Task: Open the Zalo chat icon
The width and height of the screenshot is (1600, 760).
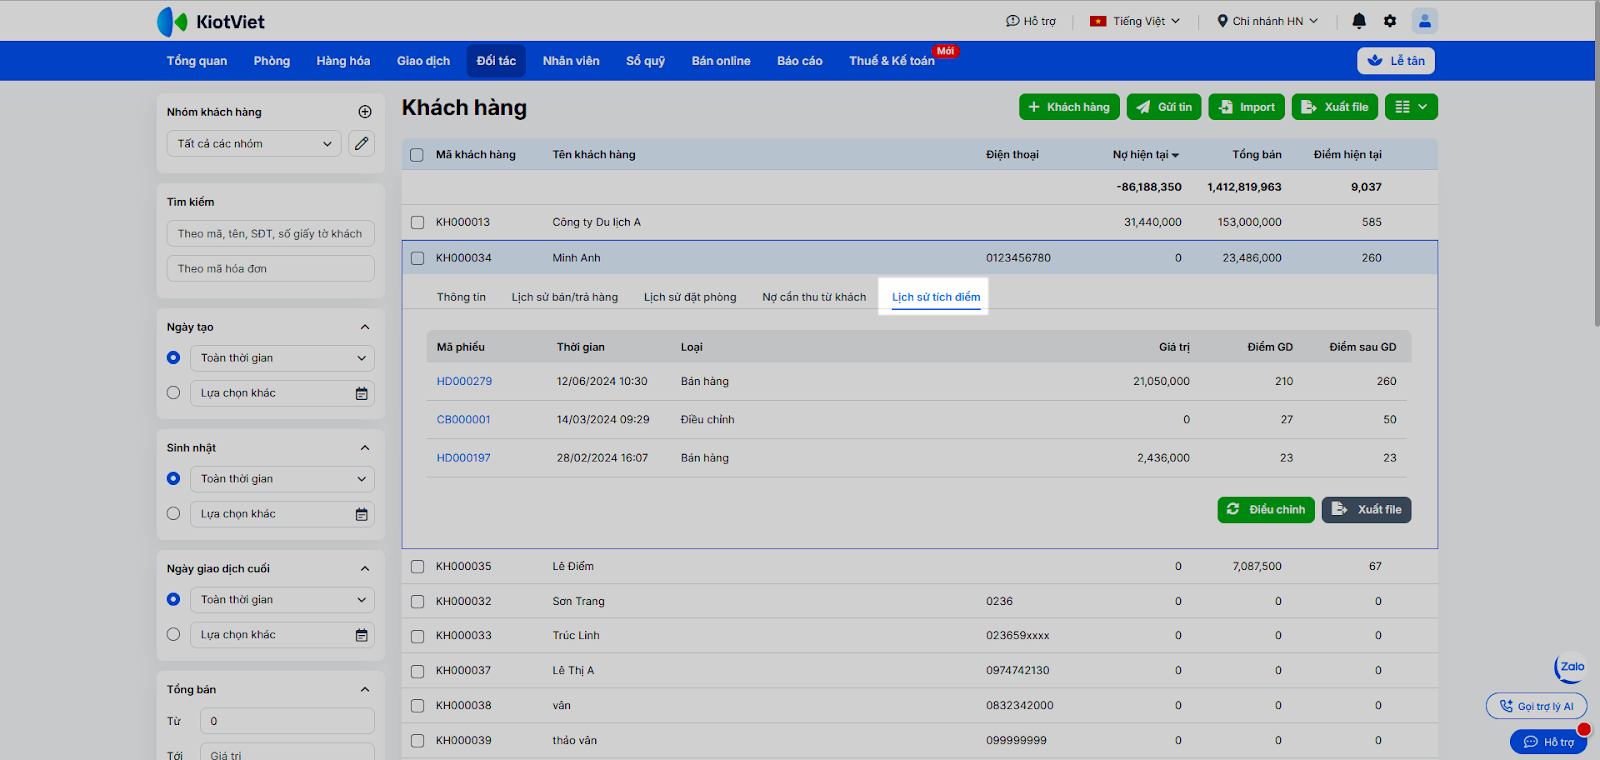Action: coord(1571,667)
